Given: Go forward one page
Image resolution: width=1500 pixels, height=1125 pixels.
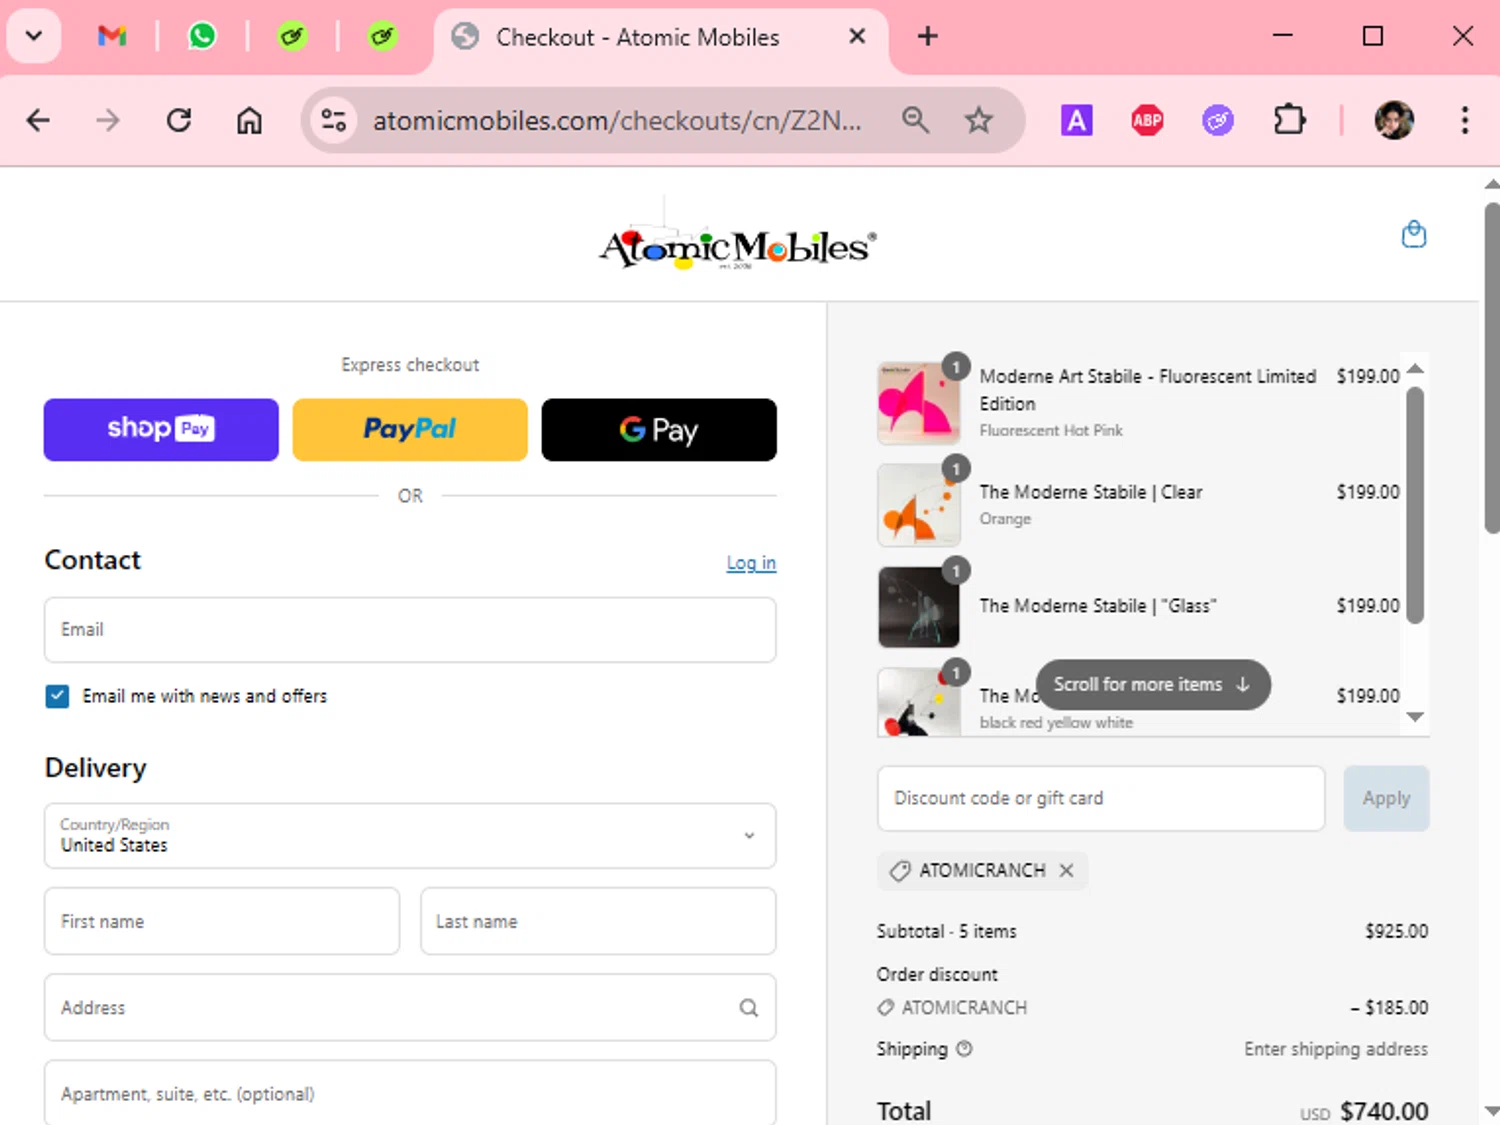Looking at the screenshot, I should (x=107, y=121).
